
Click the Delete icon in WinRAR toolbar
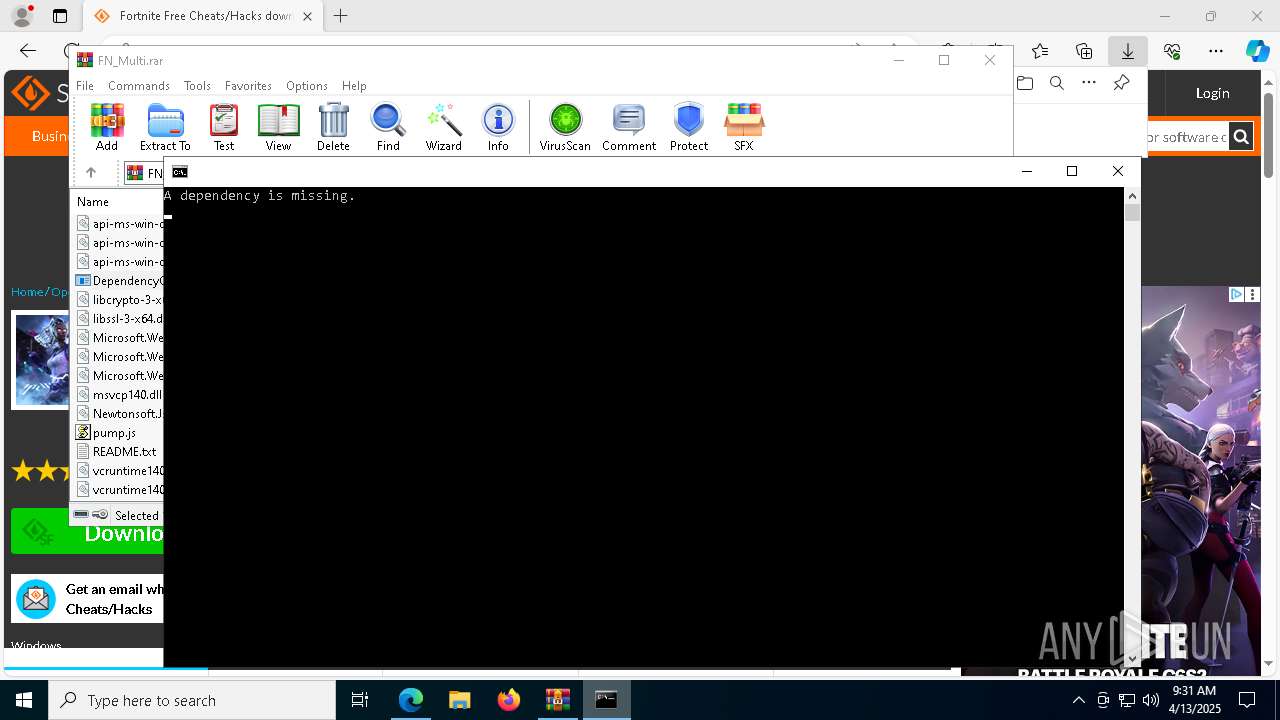click(x=333, y=127)
